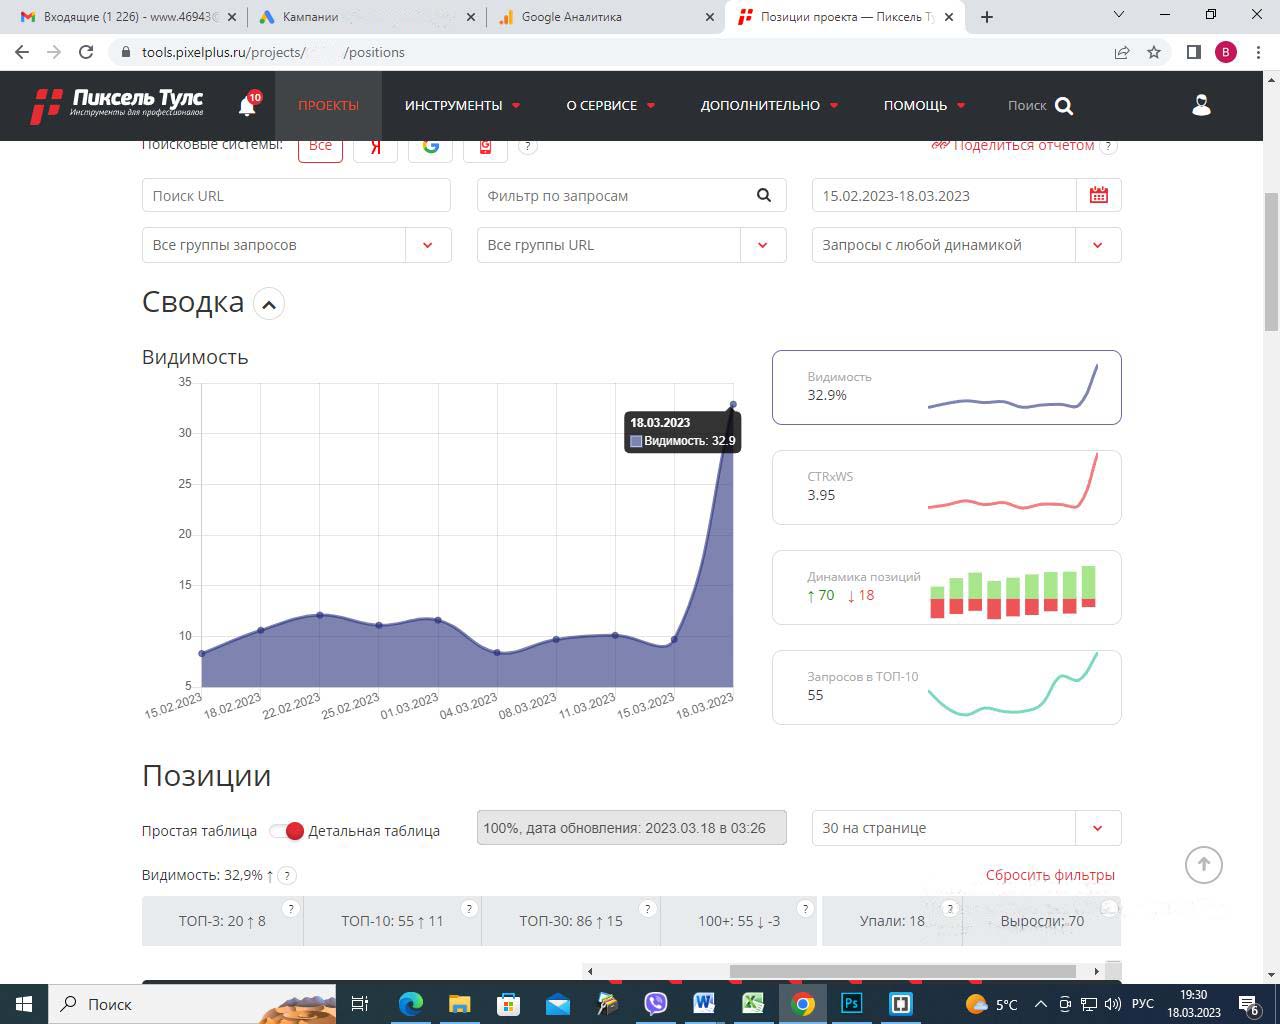The height and width of the screenshot is (1024, 1280).
Task: Click the scroll-to-top arrow button
Action: click(x=1203, y=865)
